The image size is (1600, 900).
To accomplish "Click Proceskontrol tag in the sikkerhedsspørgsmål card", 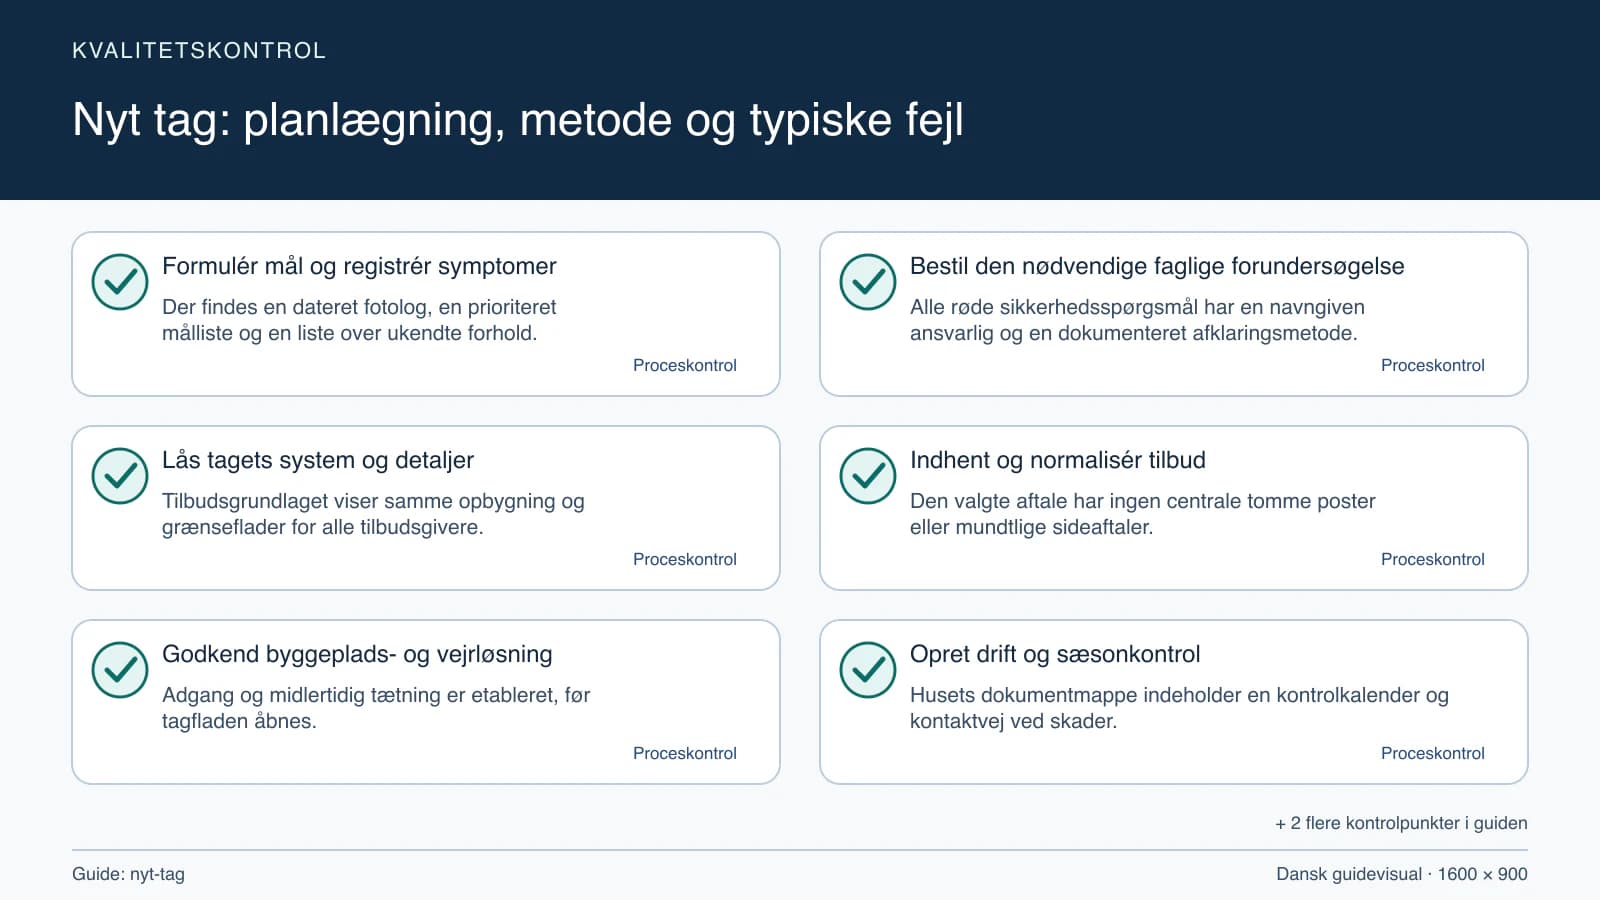I will point(1433,365).
